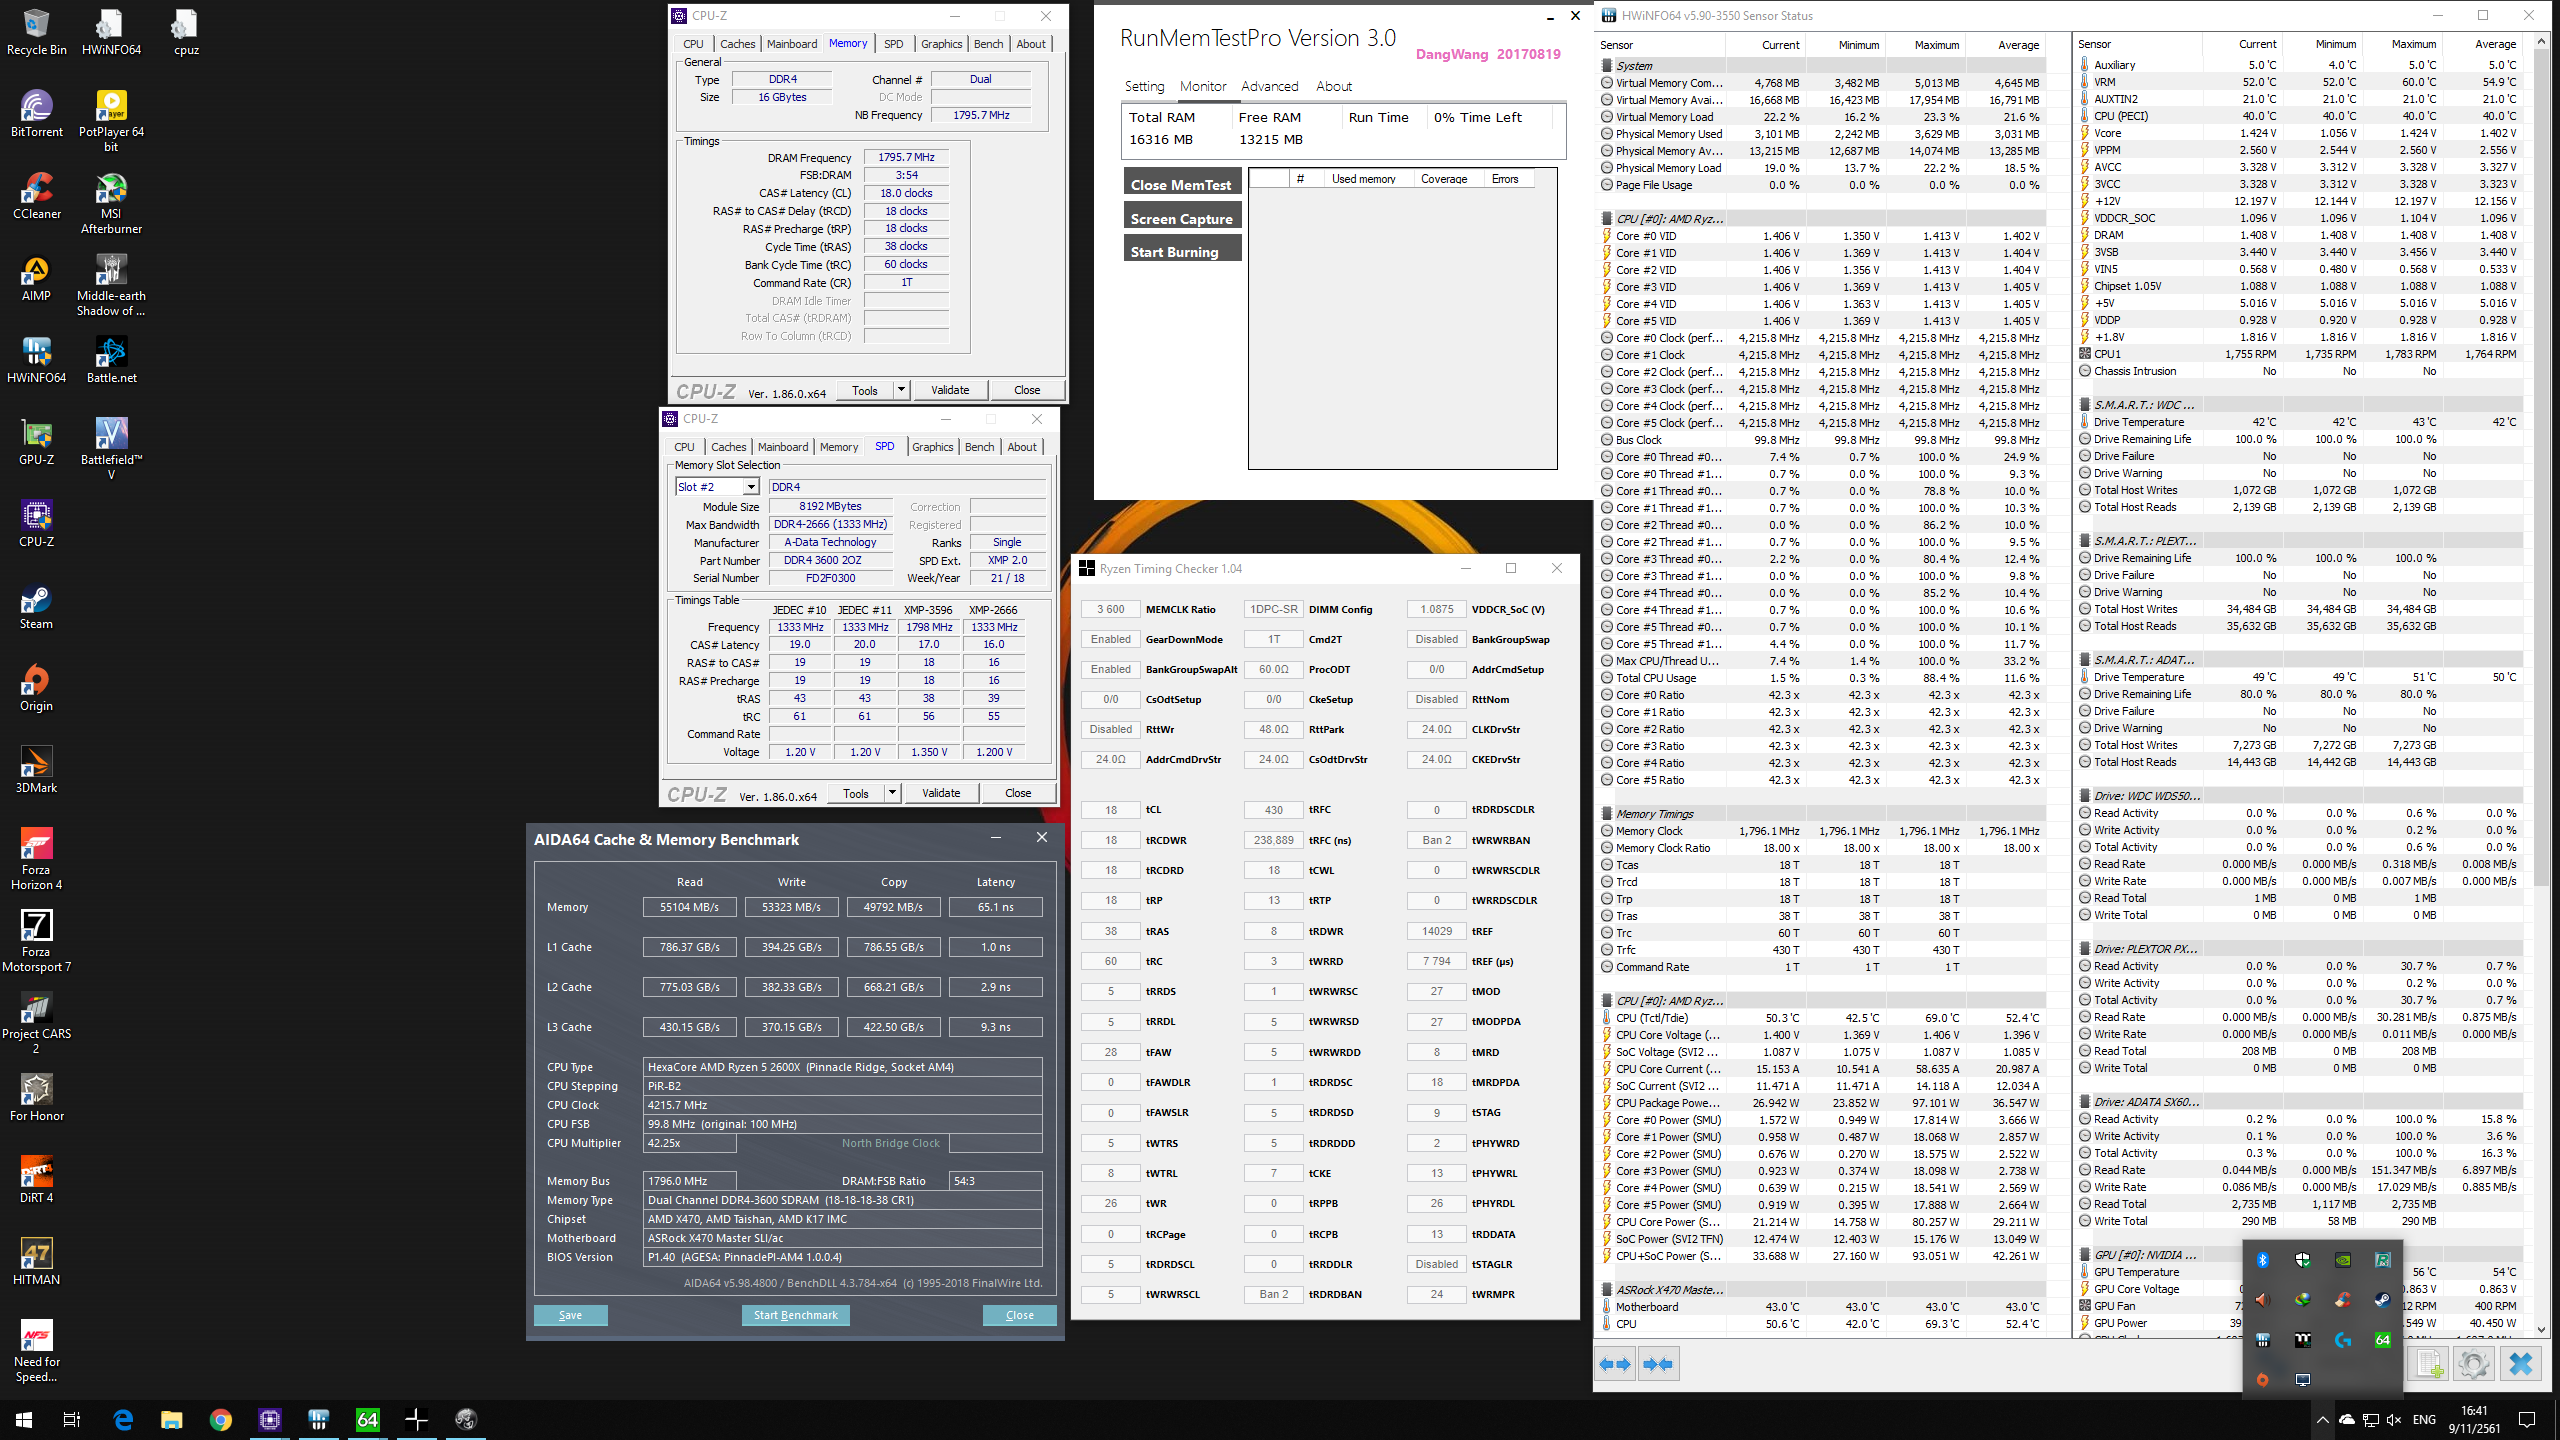Open CCleaner tray icon in overflow
The image size is (2560, 1440).
2343,1300
